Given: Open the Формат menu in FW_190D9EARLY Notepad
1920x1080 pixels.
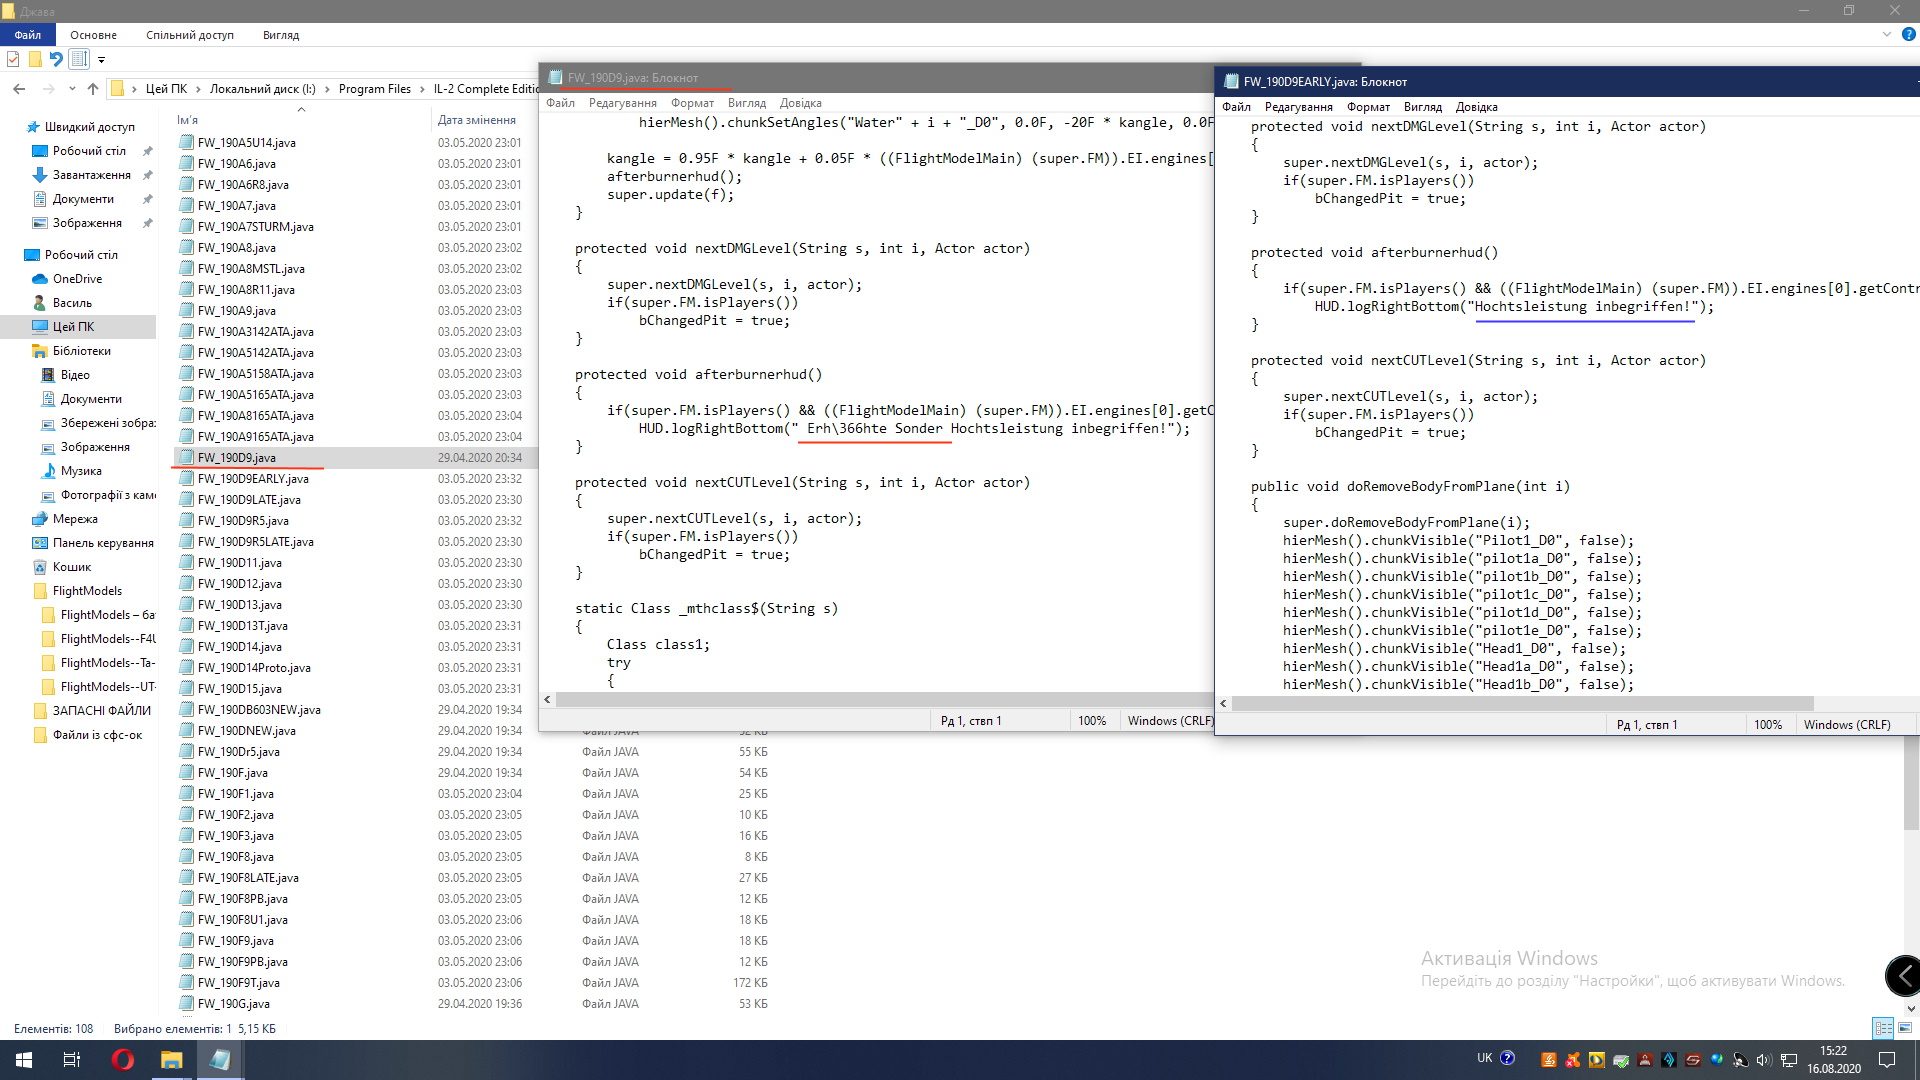Looking at the screenshot, I should click(1367, 107).
